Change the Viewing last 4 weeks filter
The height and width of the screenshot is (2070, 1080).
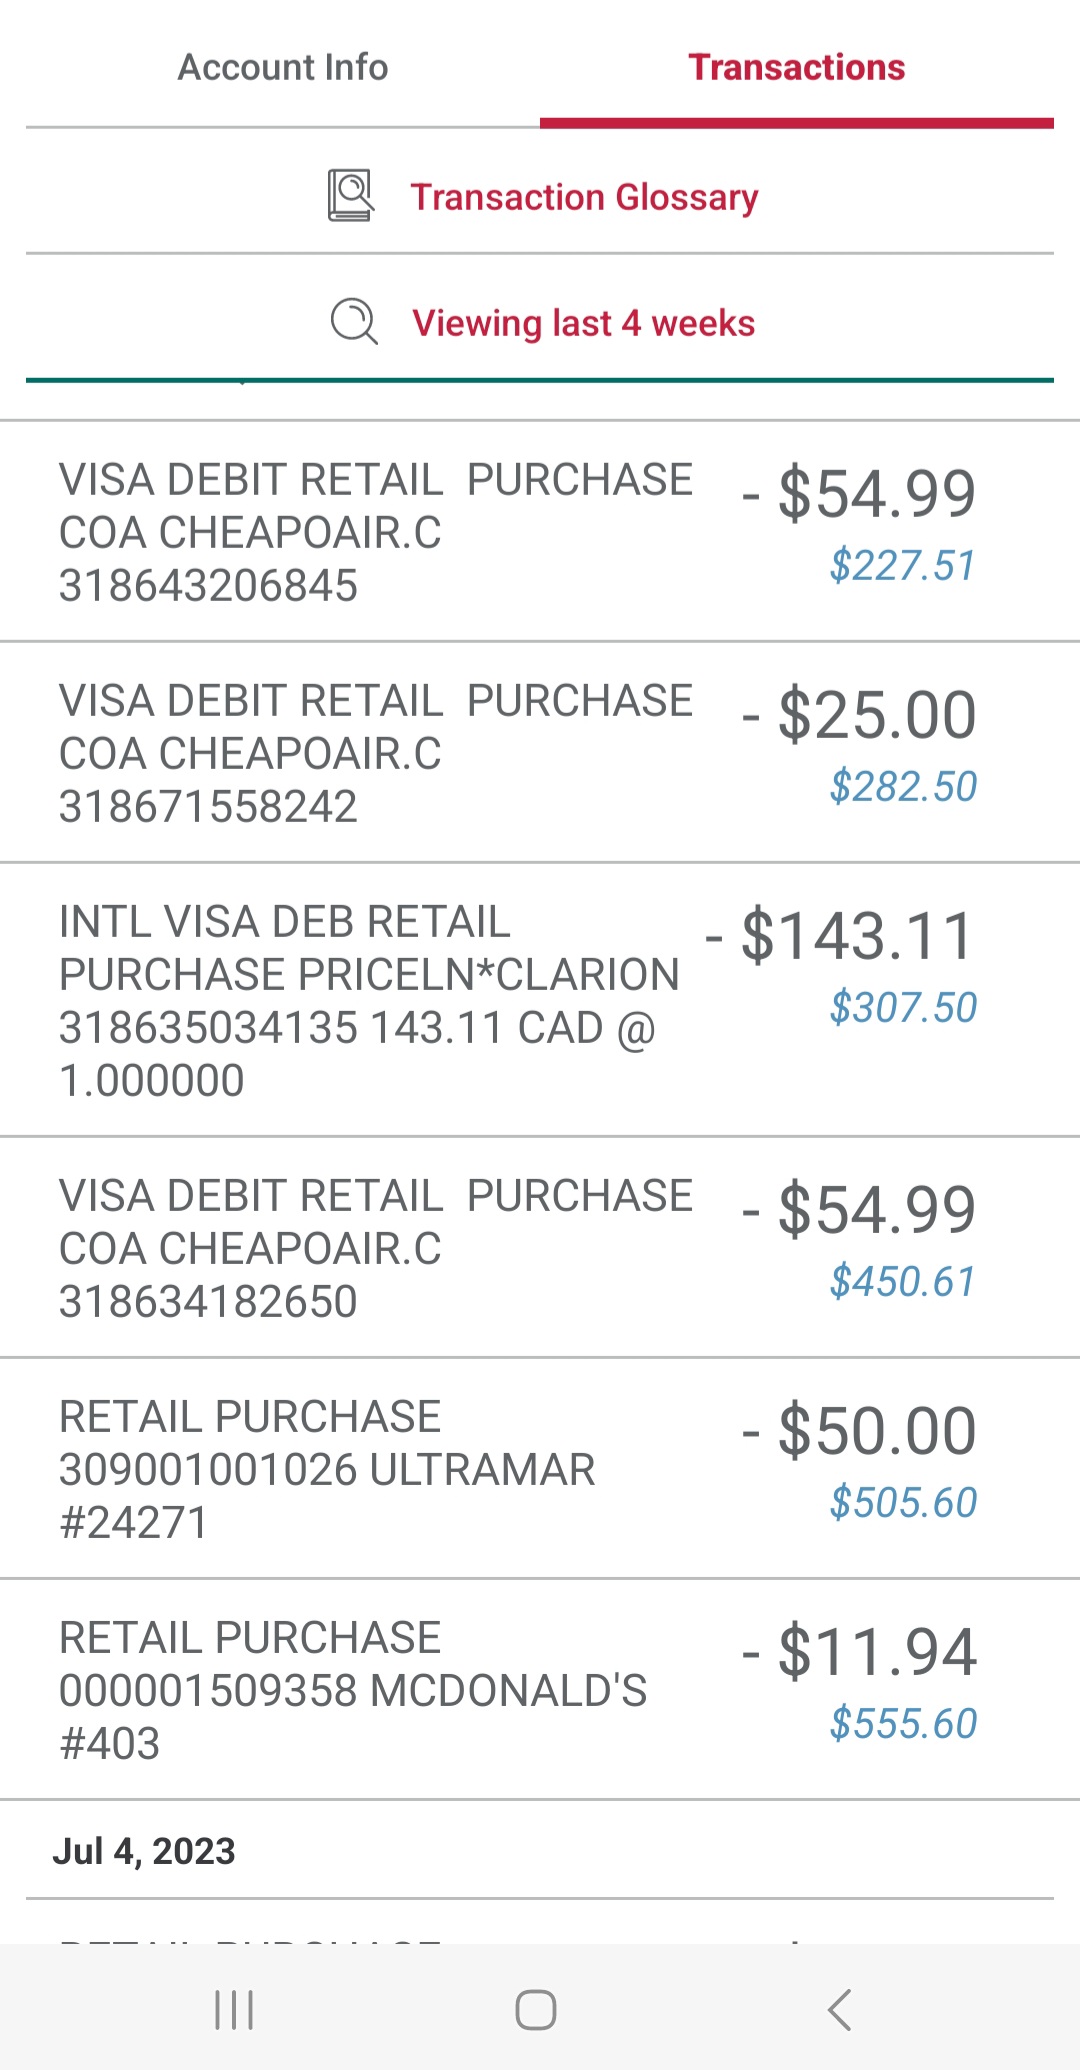pyautogui.click(x=583, y=323)
